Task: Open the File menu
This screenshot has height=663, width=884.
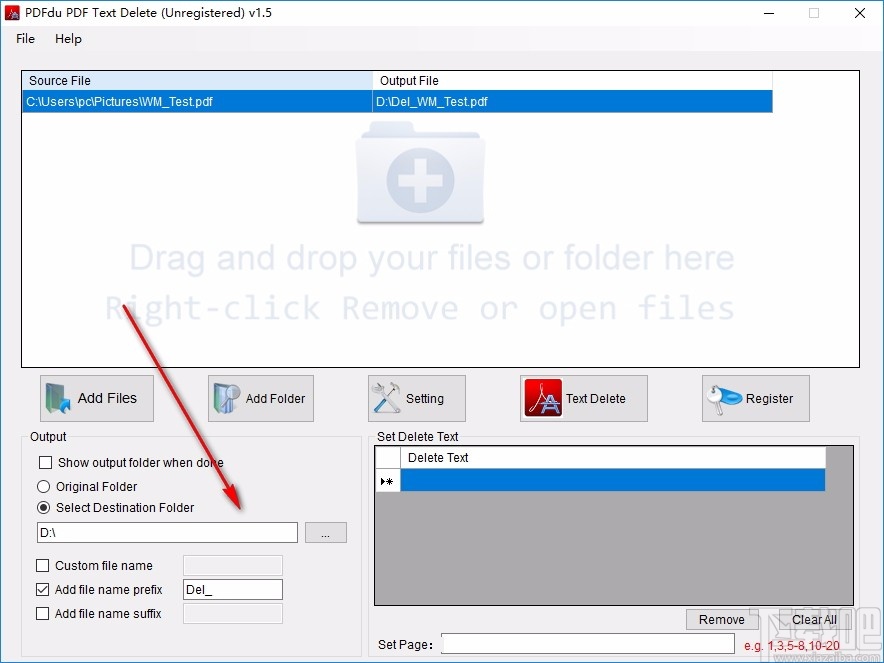Action: click(24, 39)
